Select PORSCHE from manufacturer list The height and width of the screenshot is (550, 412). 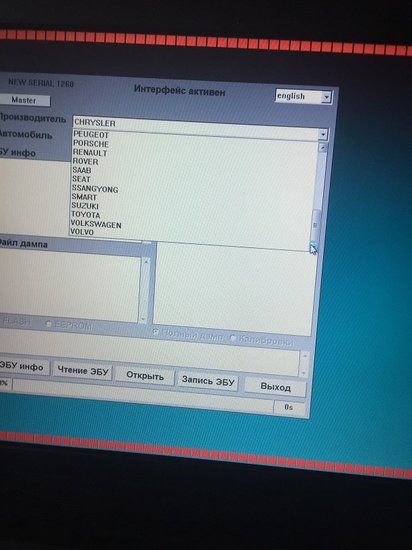[x=91, y=144]
